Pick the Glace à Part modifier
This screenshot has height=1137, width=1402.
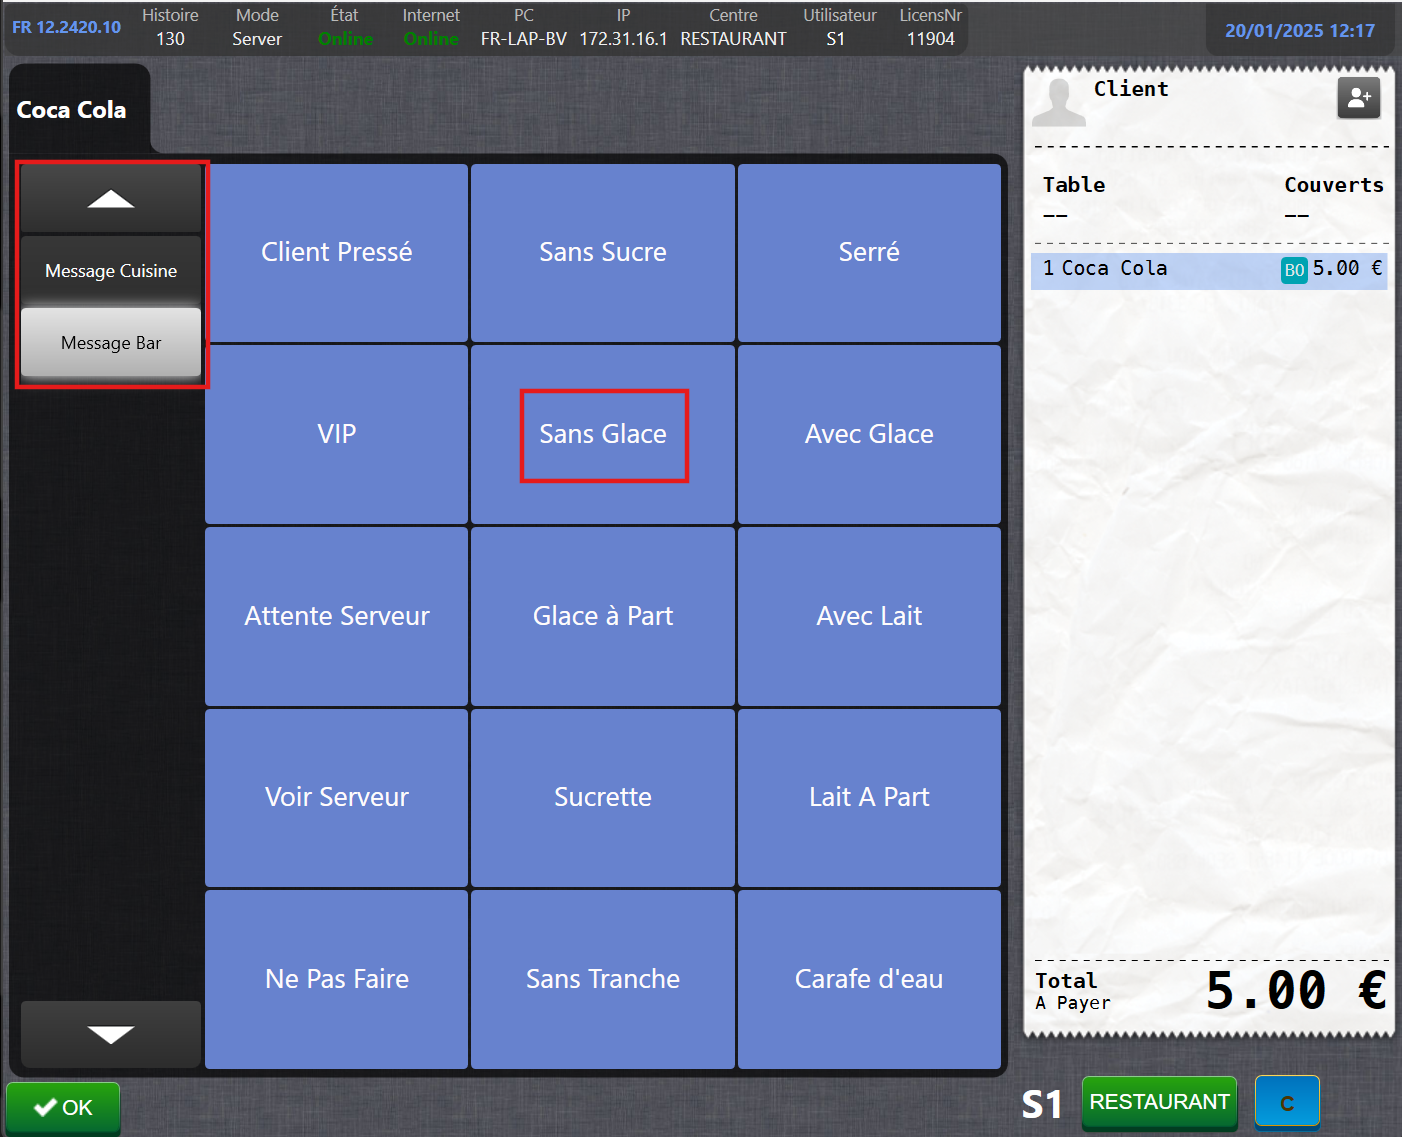pos(603,616)
